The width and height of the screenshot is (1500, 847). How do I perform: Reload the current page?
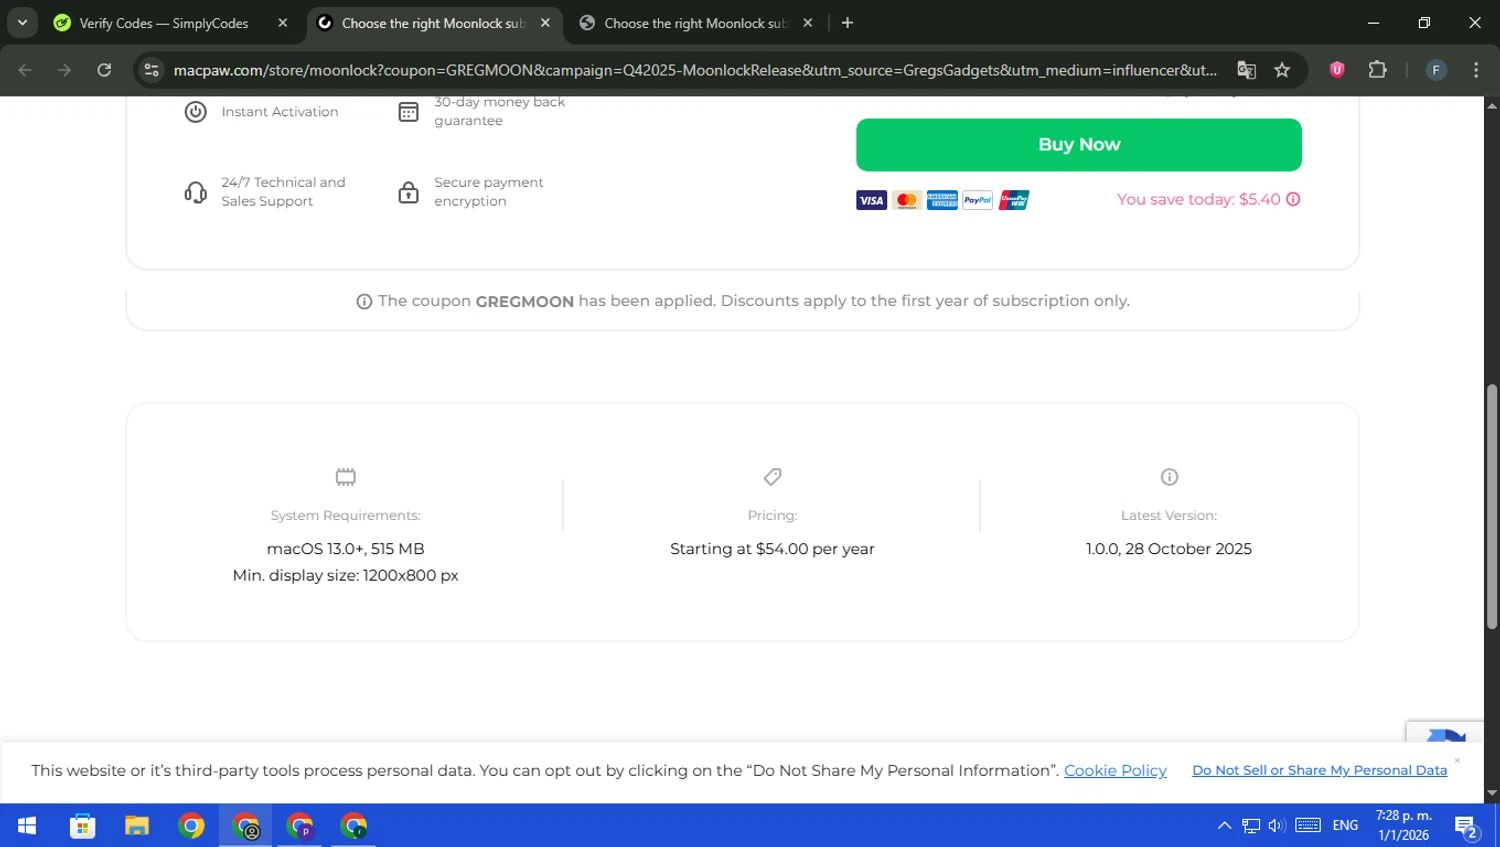104,70
